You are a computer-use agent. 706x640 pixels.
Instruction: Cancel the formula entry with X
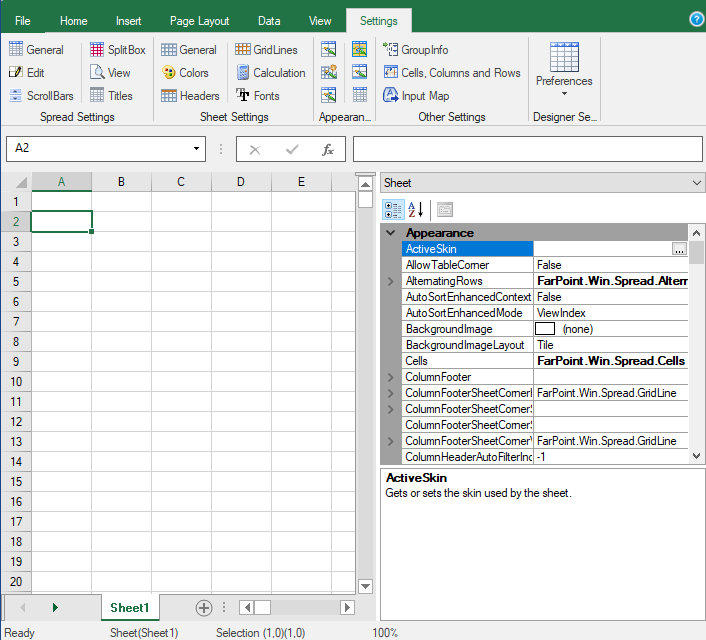[x=255, y=150]
